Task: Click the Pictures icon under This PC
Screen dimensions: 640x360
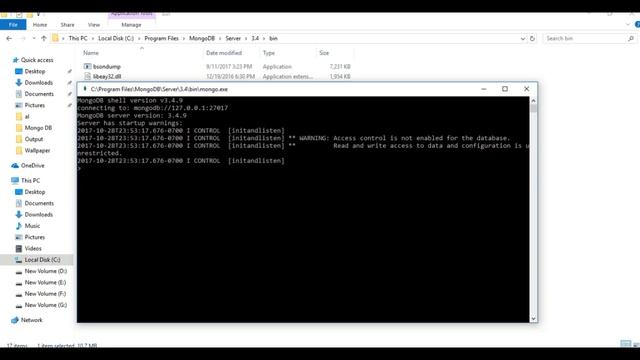Action: pos(19,237)
